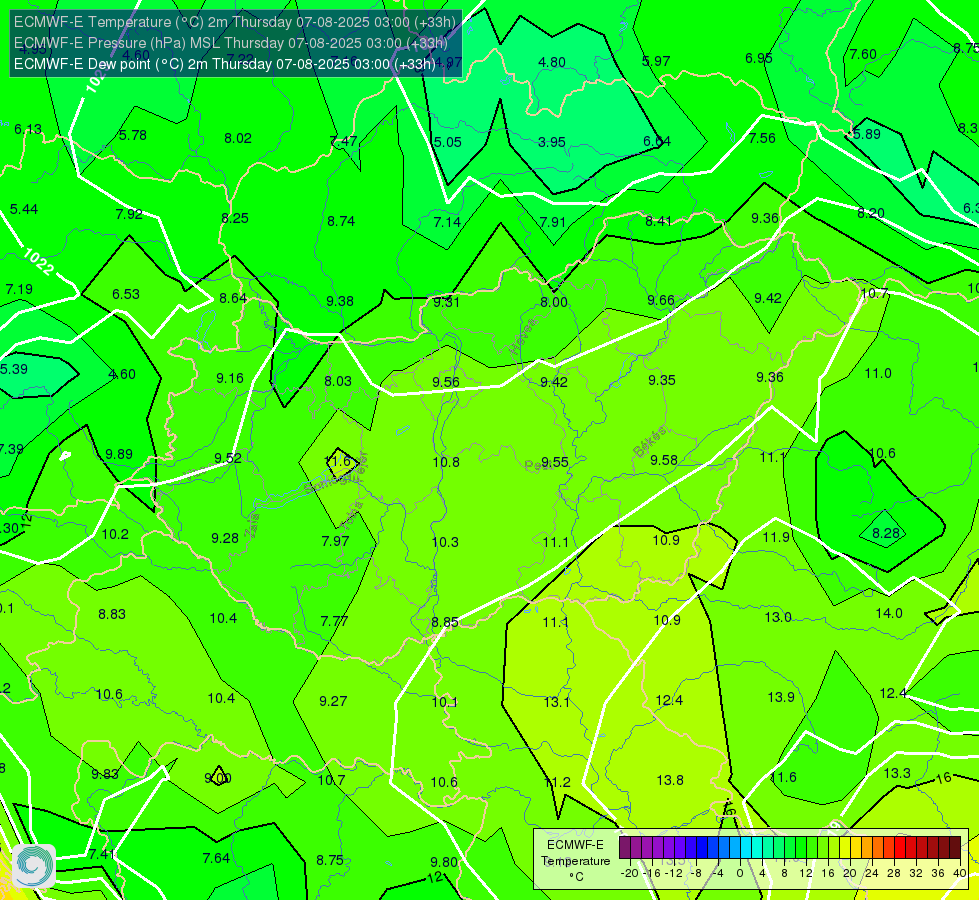This screenshot has height=900, width=979.
Task: Click the map value 7.14
Action: (x=447, y=222)
